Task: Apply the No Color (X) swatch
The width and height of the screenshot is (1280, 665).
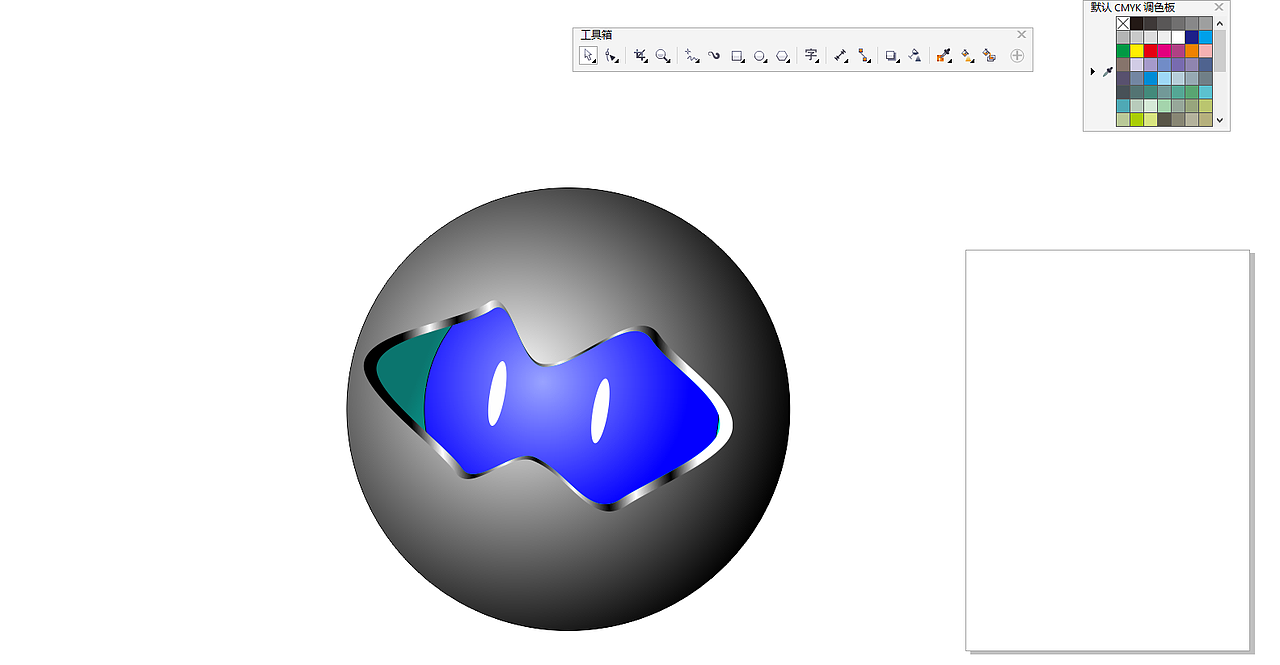Action: [1123, 23]
